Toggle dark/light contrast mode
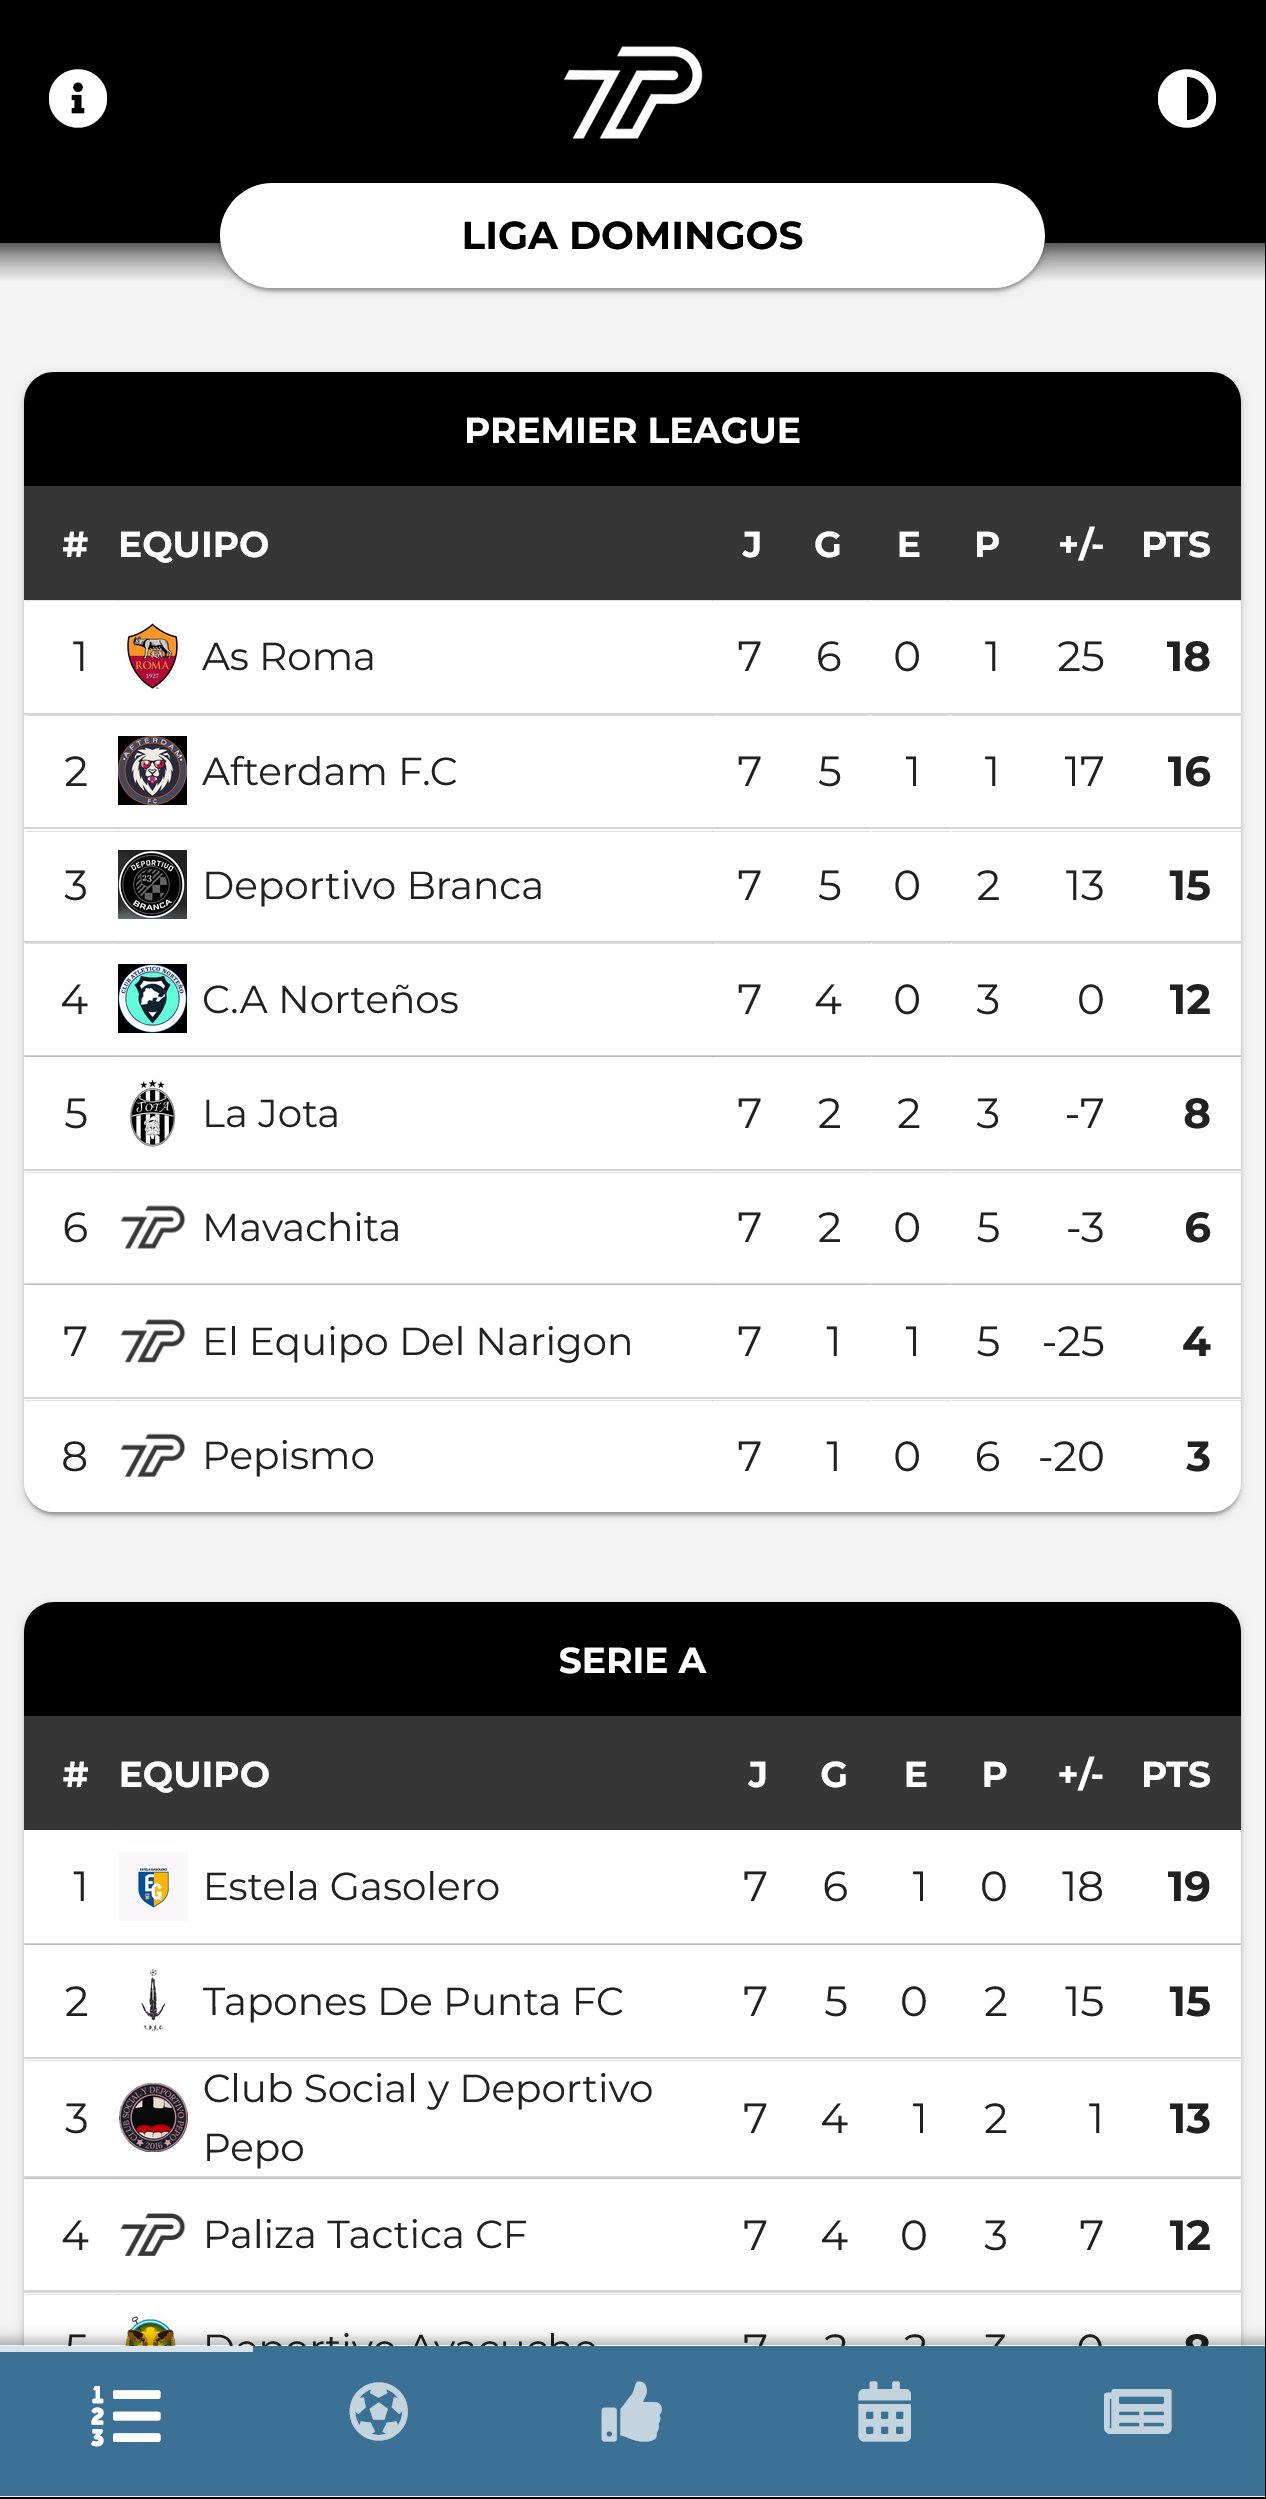The height and width of the screenshot is (2499, 1266). [1186, 98]
